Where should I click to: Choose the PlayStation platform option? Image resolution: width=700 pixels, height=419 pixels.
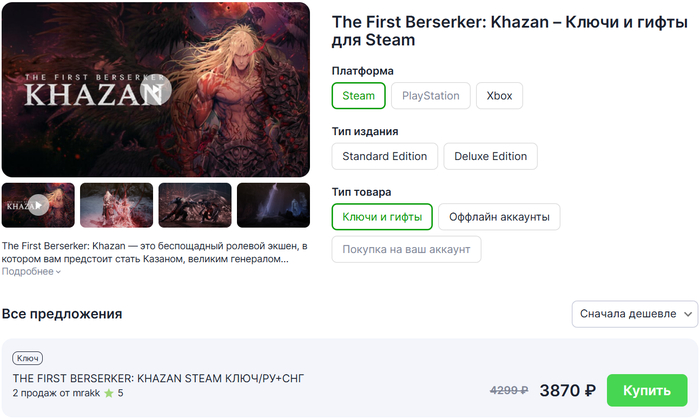pyautogui.click(x=431, y=95)
